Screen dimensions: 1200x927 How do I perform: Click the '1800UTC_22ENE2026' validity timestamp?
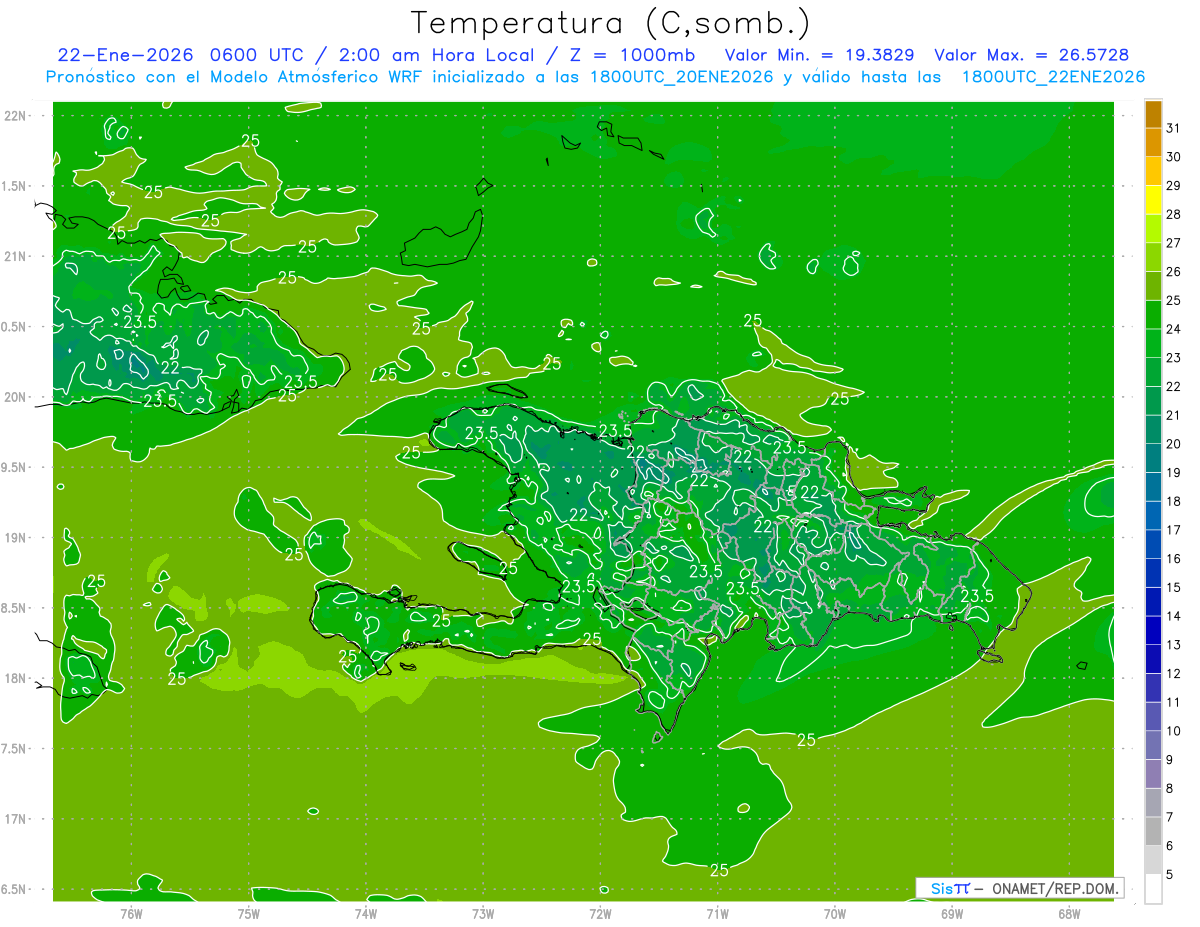[x=1053, y=77]
